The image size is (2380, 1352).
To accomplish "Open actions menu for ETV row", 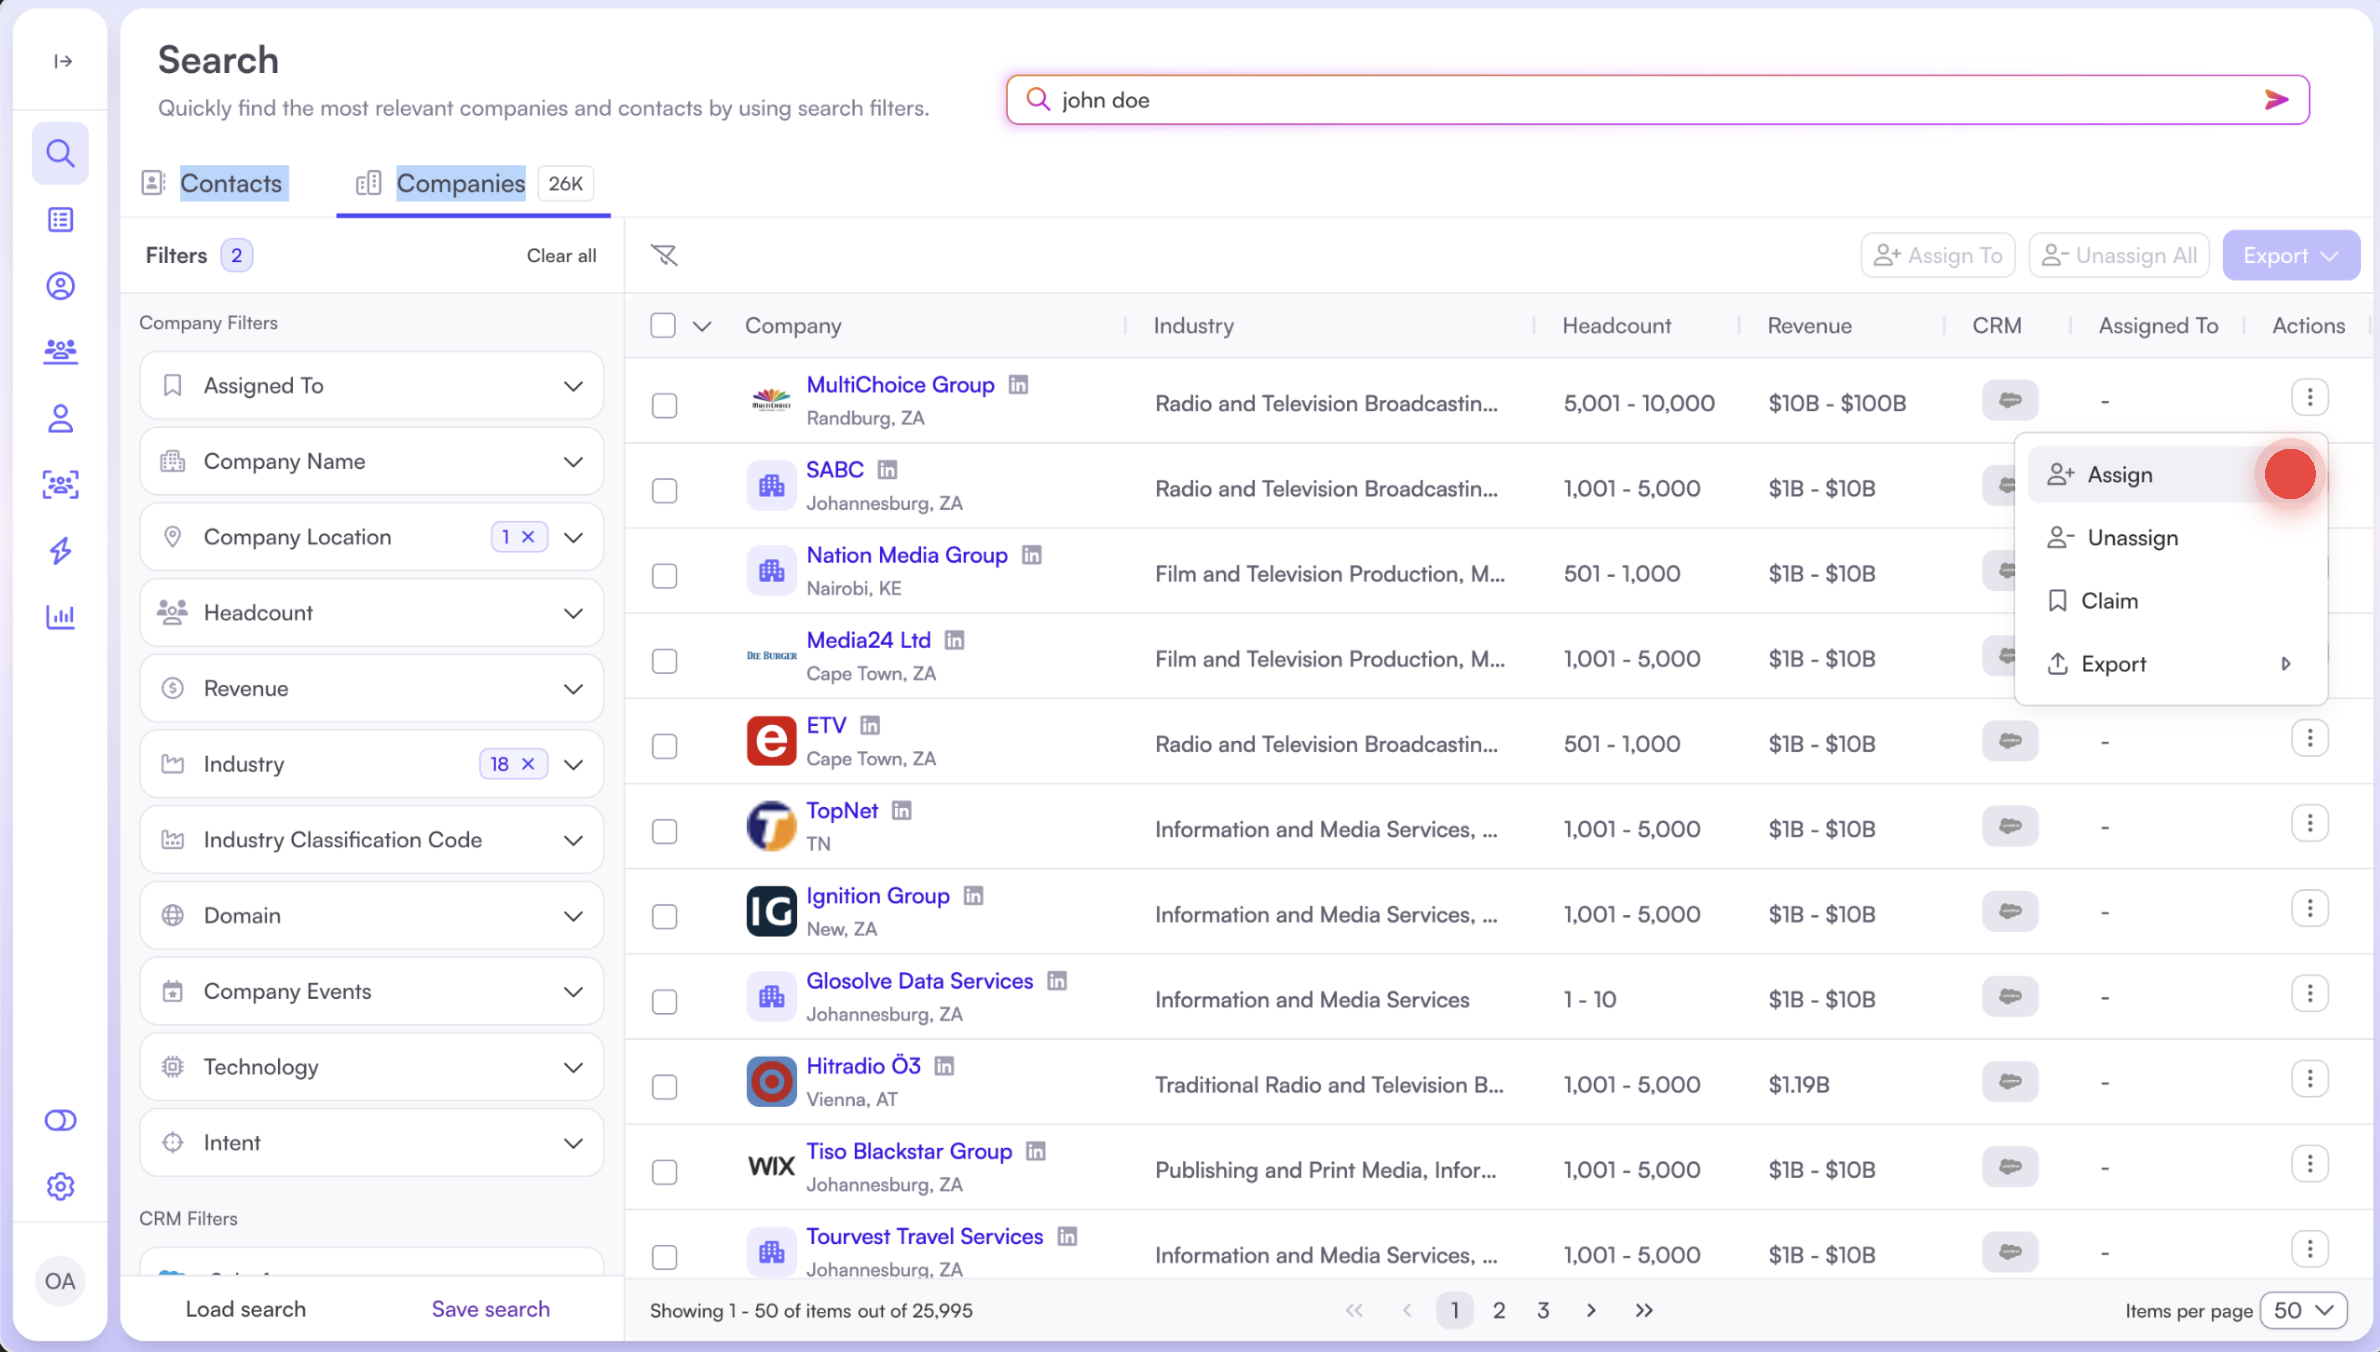I will click(2309, 739).
